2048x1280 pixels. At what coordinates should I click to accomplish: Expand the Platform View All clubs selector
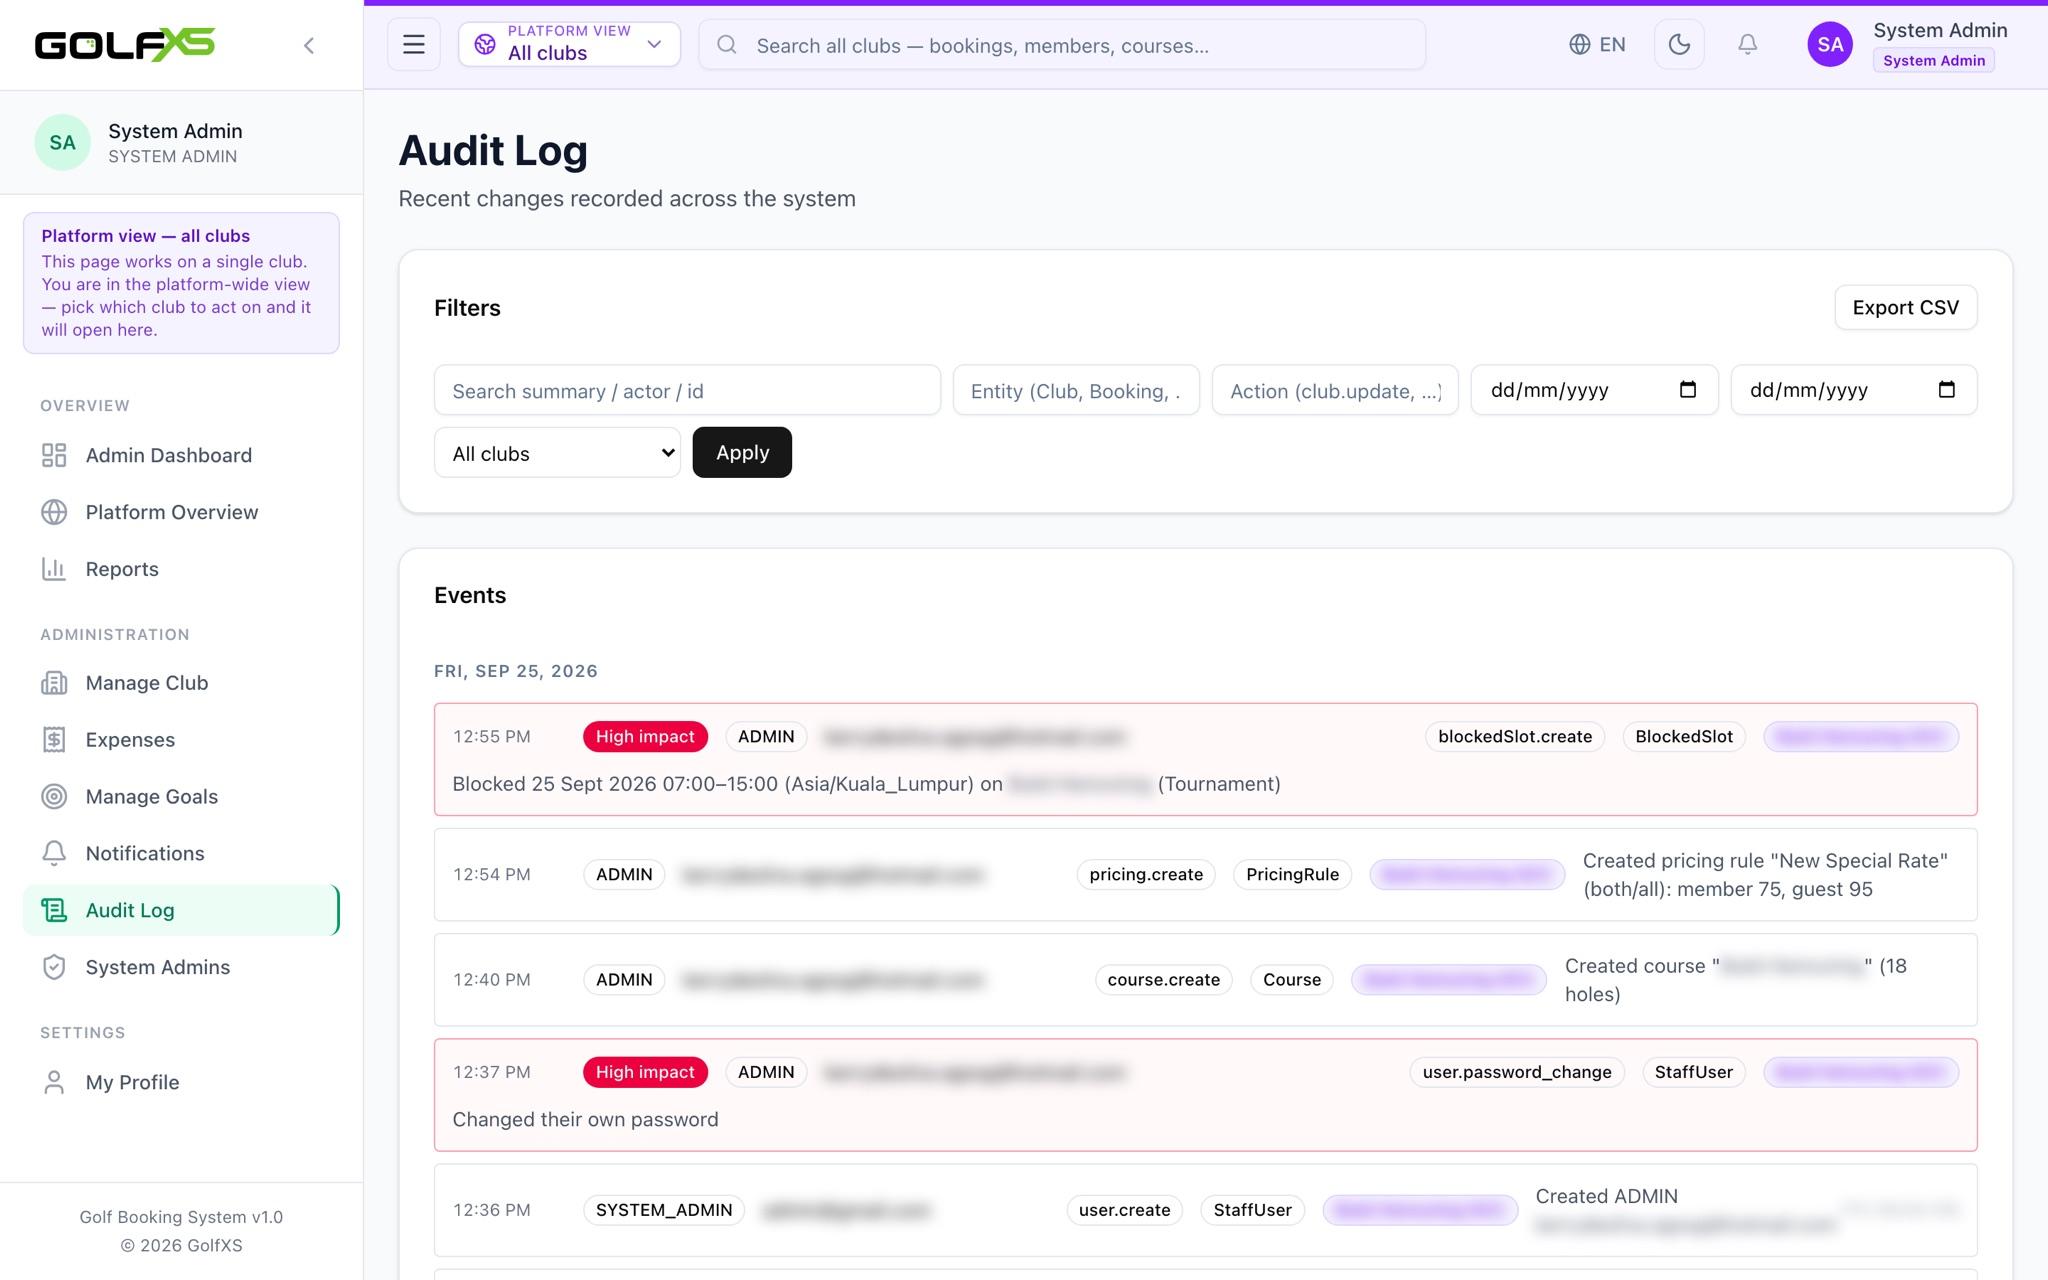[569, 44]
